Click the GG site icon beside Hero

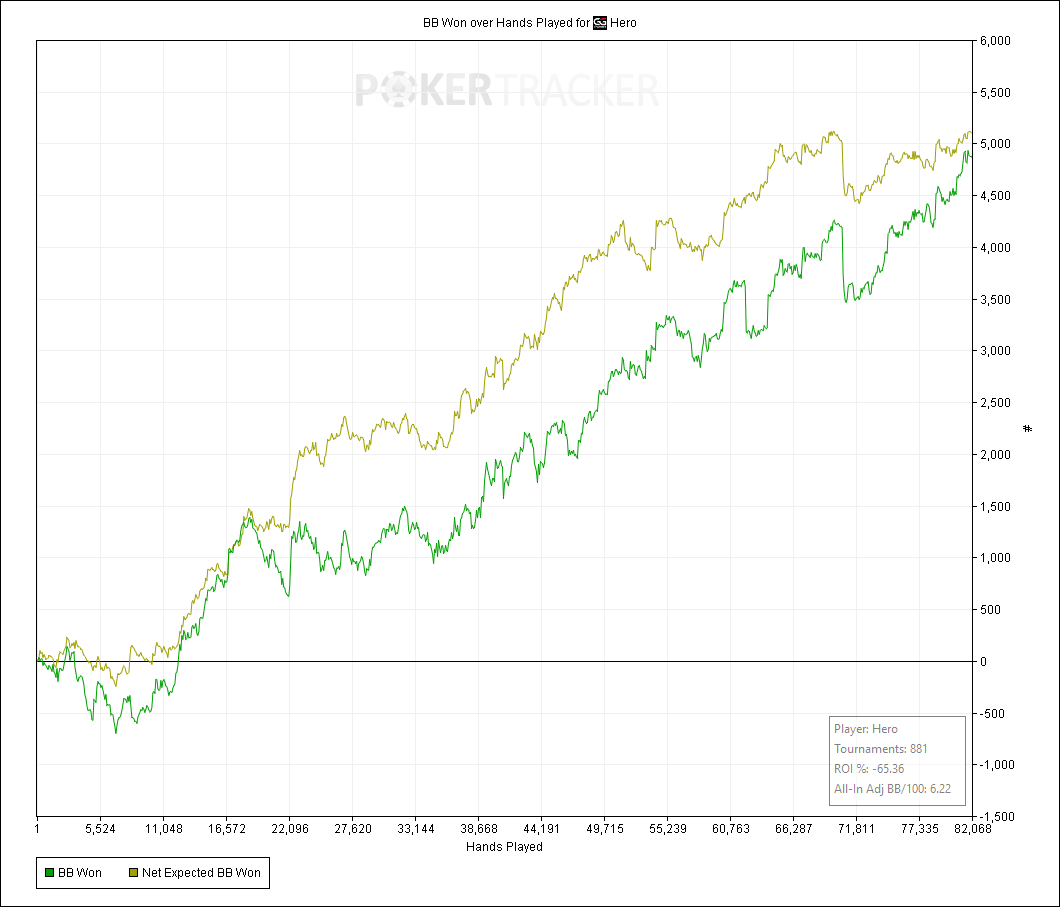pos(600,23)
